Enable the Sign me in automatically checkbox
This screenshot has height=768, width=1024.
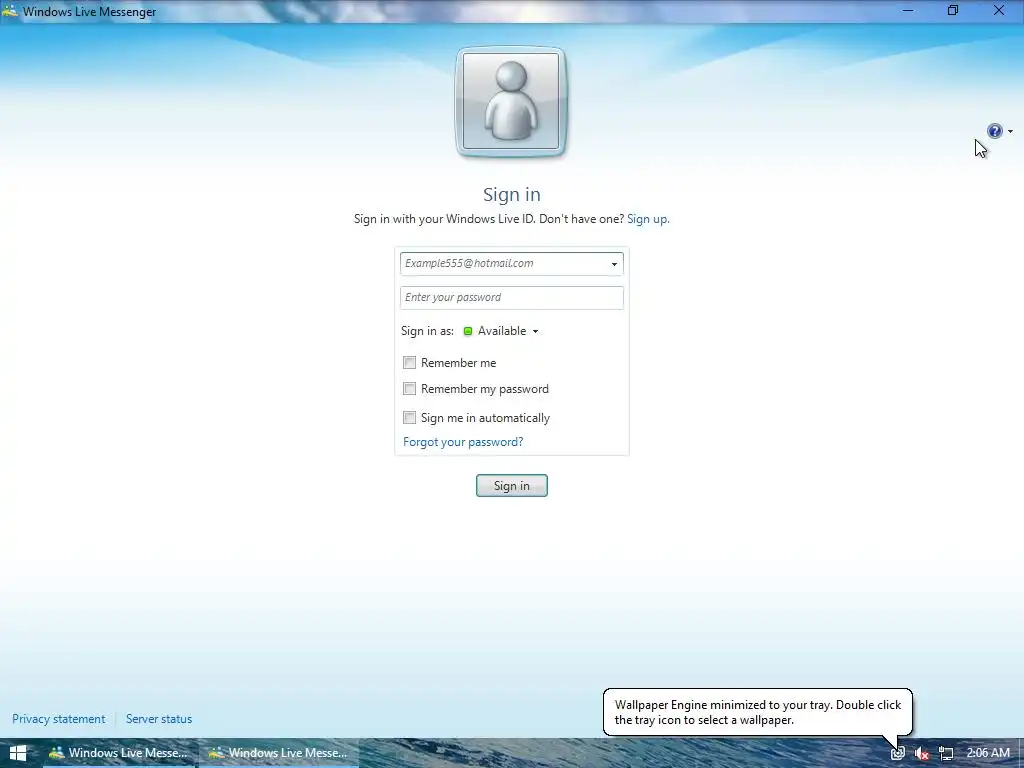[409, 417]
